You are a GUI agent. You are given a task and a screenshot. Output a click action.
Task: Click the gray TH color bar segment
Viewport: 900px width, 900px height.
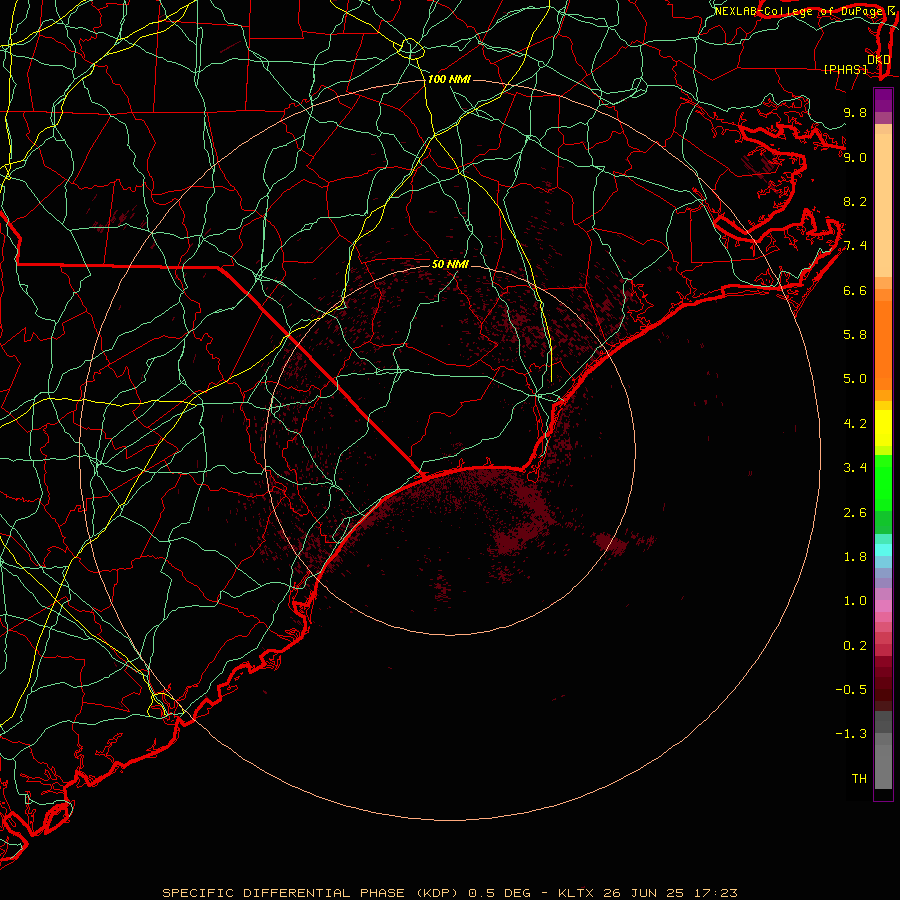coord(883,766)
